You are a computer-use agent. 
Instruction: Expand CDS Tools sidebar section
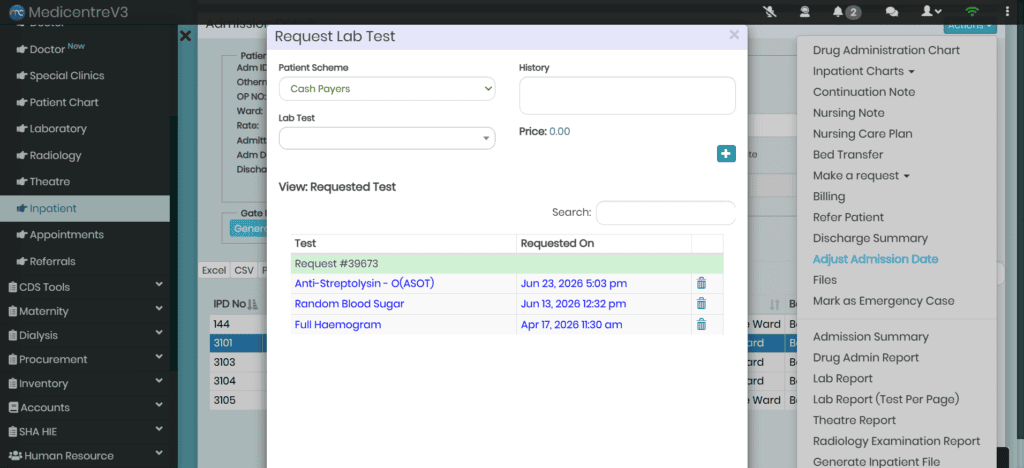(x=85, y=287)
